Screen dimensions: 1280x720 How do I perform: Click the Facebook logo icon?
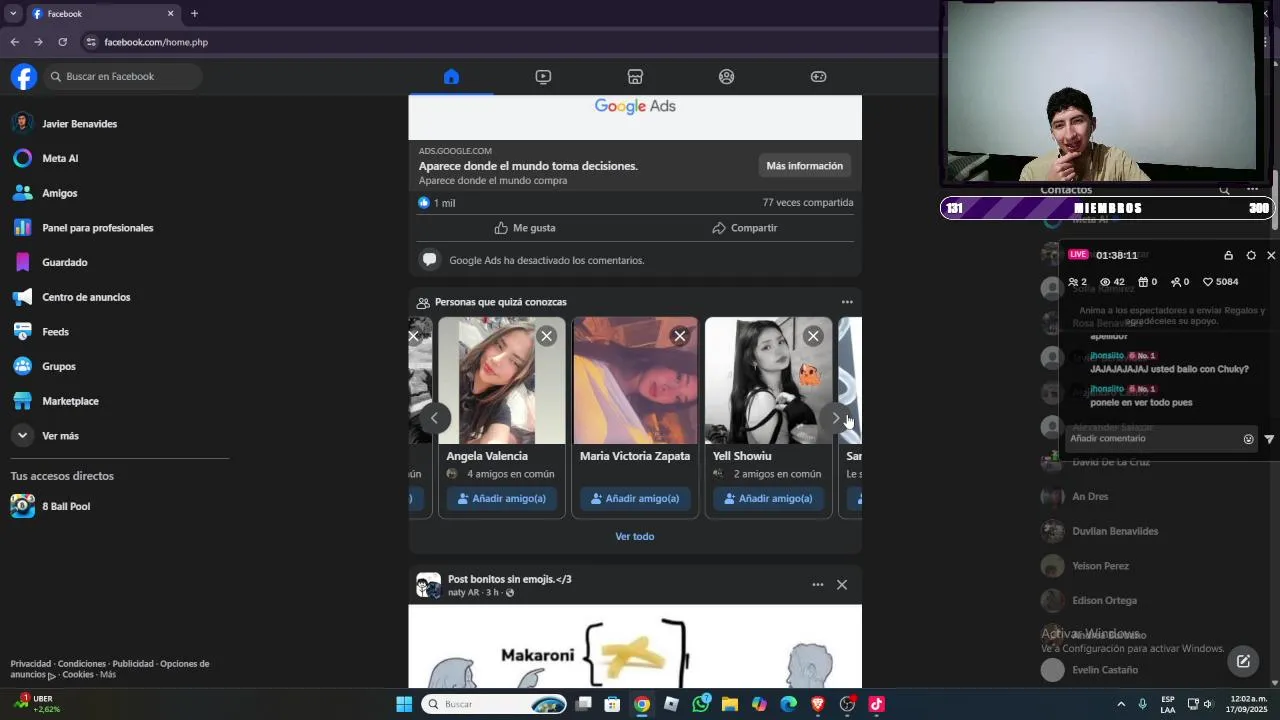(x=24, y=77)
